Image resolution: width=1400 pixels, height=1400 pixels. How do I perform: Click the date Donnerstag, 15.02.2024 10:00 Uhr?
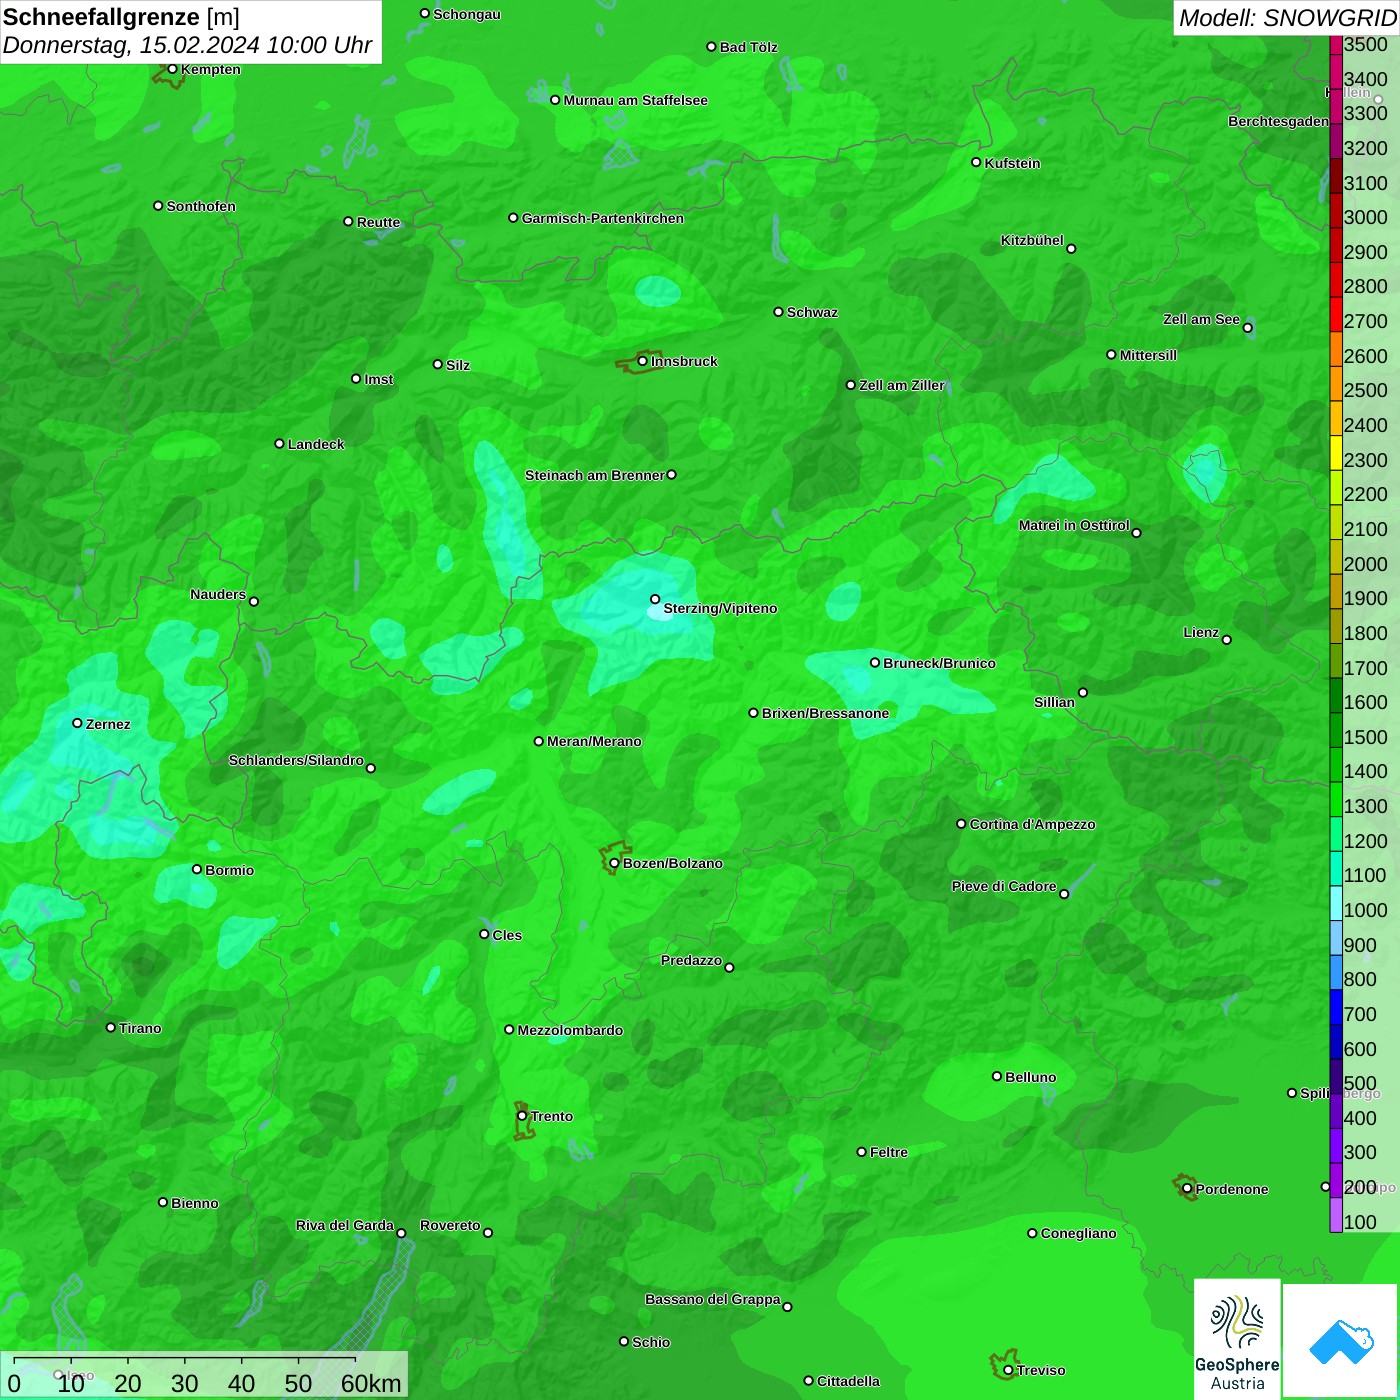pos(187,45)
